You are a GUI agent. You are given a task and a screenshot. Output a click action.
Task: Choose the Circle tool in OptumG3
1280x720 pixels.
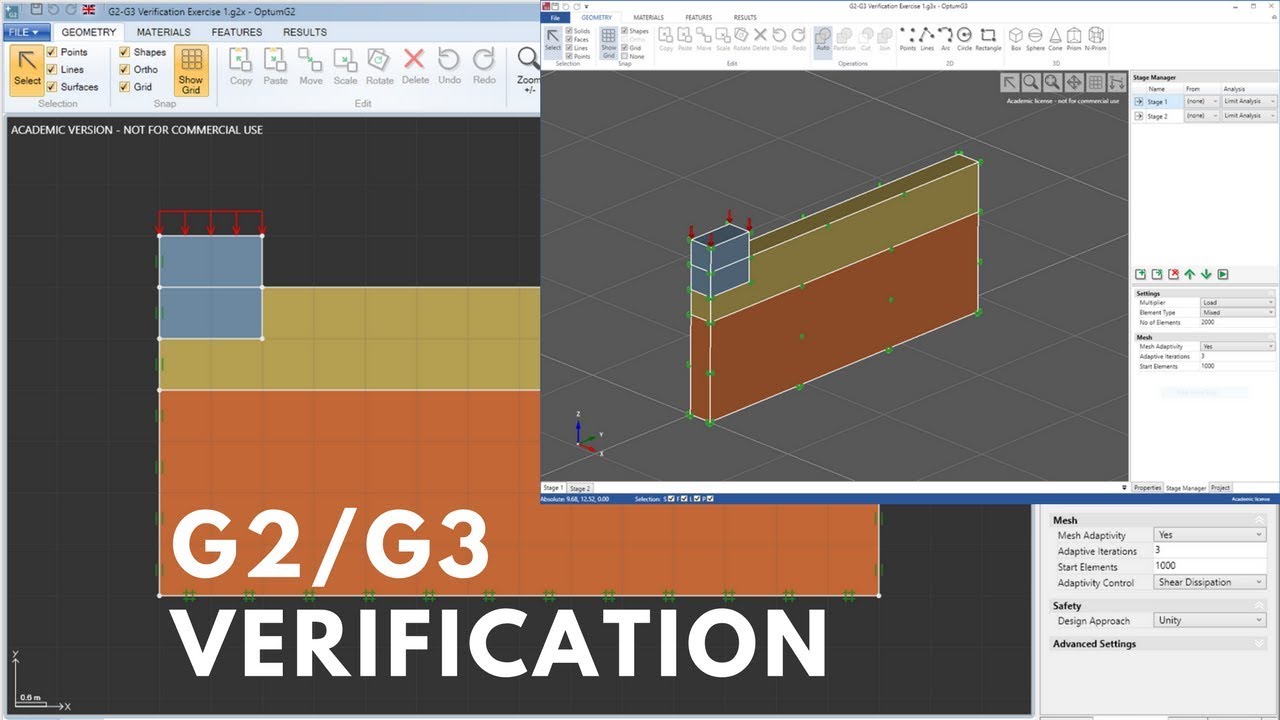tap(965, 39)
